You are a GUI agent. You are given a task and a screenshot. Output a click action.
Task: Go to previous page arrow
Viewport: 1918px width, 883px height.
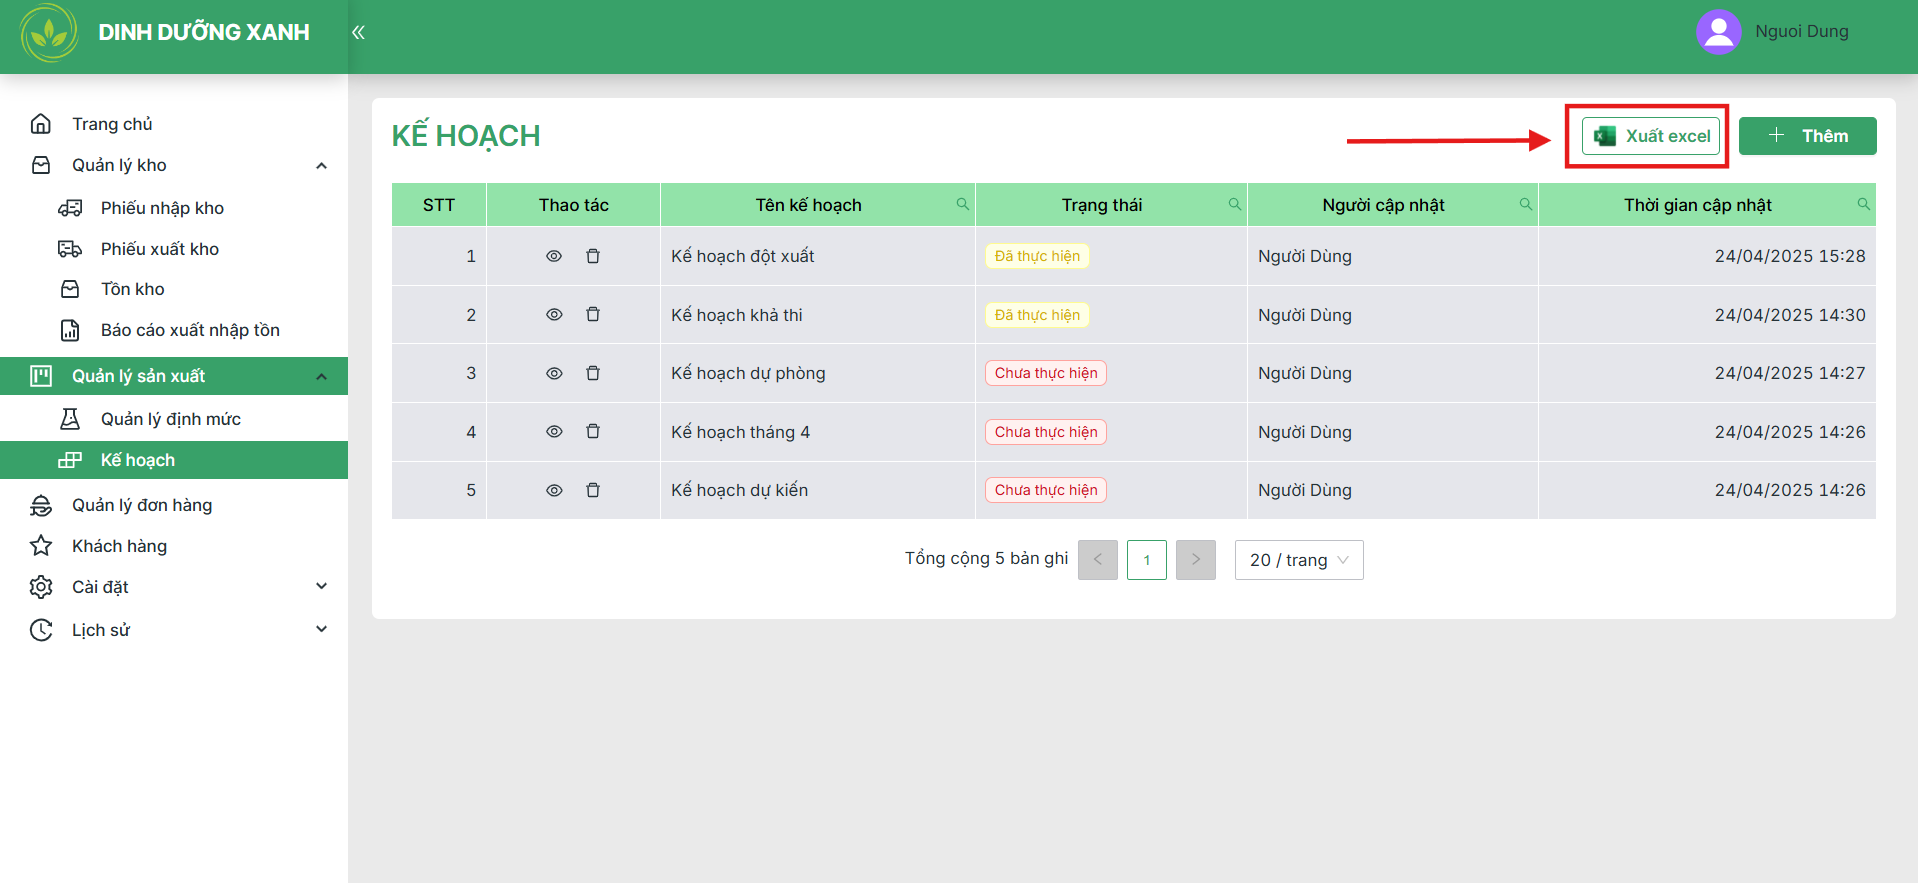pos(1098,560)
